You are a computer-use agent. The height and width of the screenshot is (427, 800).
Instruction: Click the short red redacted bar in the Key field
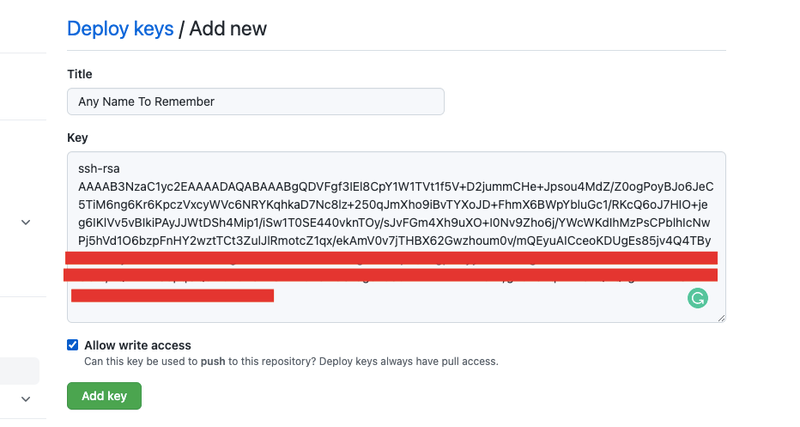click(x=172, y=295)
